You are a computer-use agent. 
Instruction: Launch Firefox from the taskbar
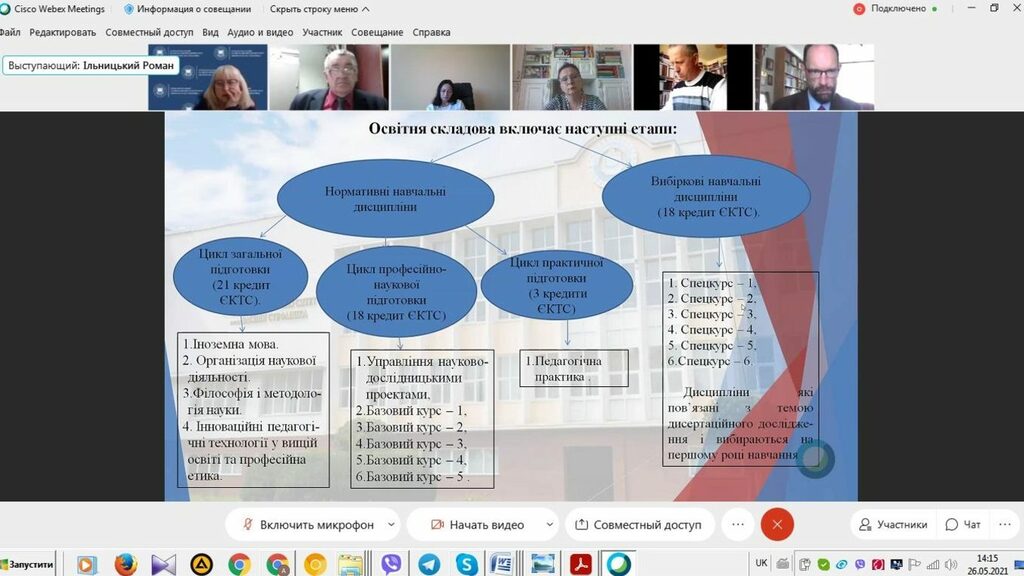125,564
